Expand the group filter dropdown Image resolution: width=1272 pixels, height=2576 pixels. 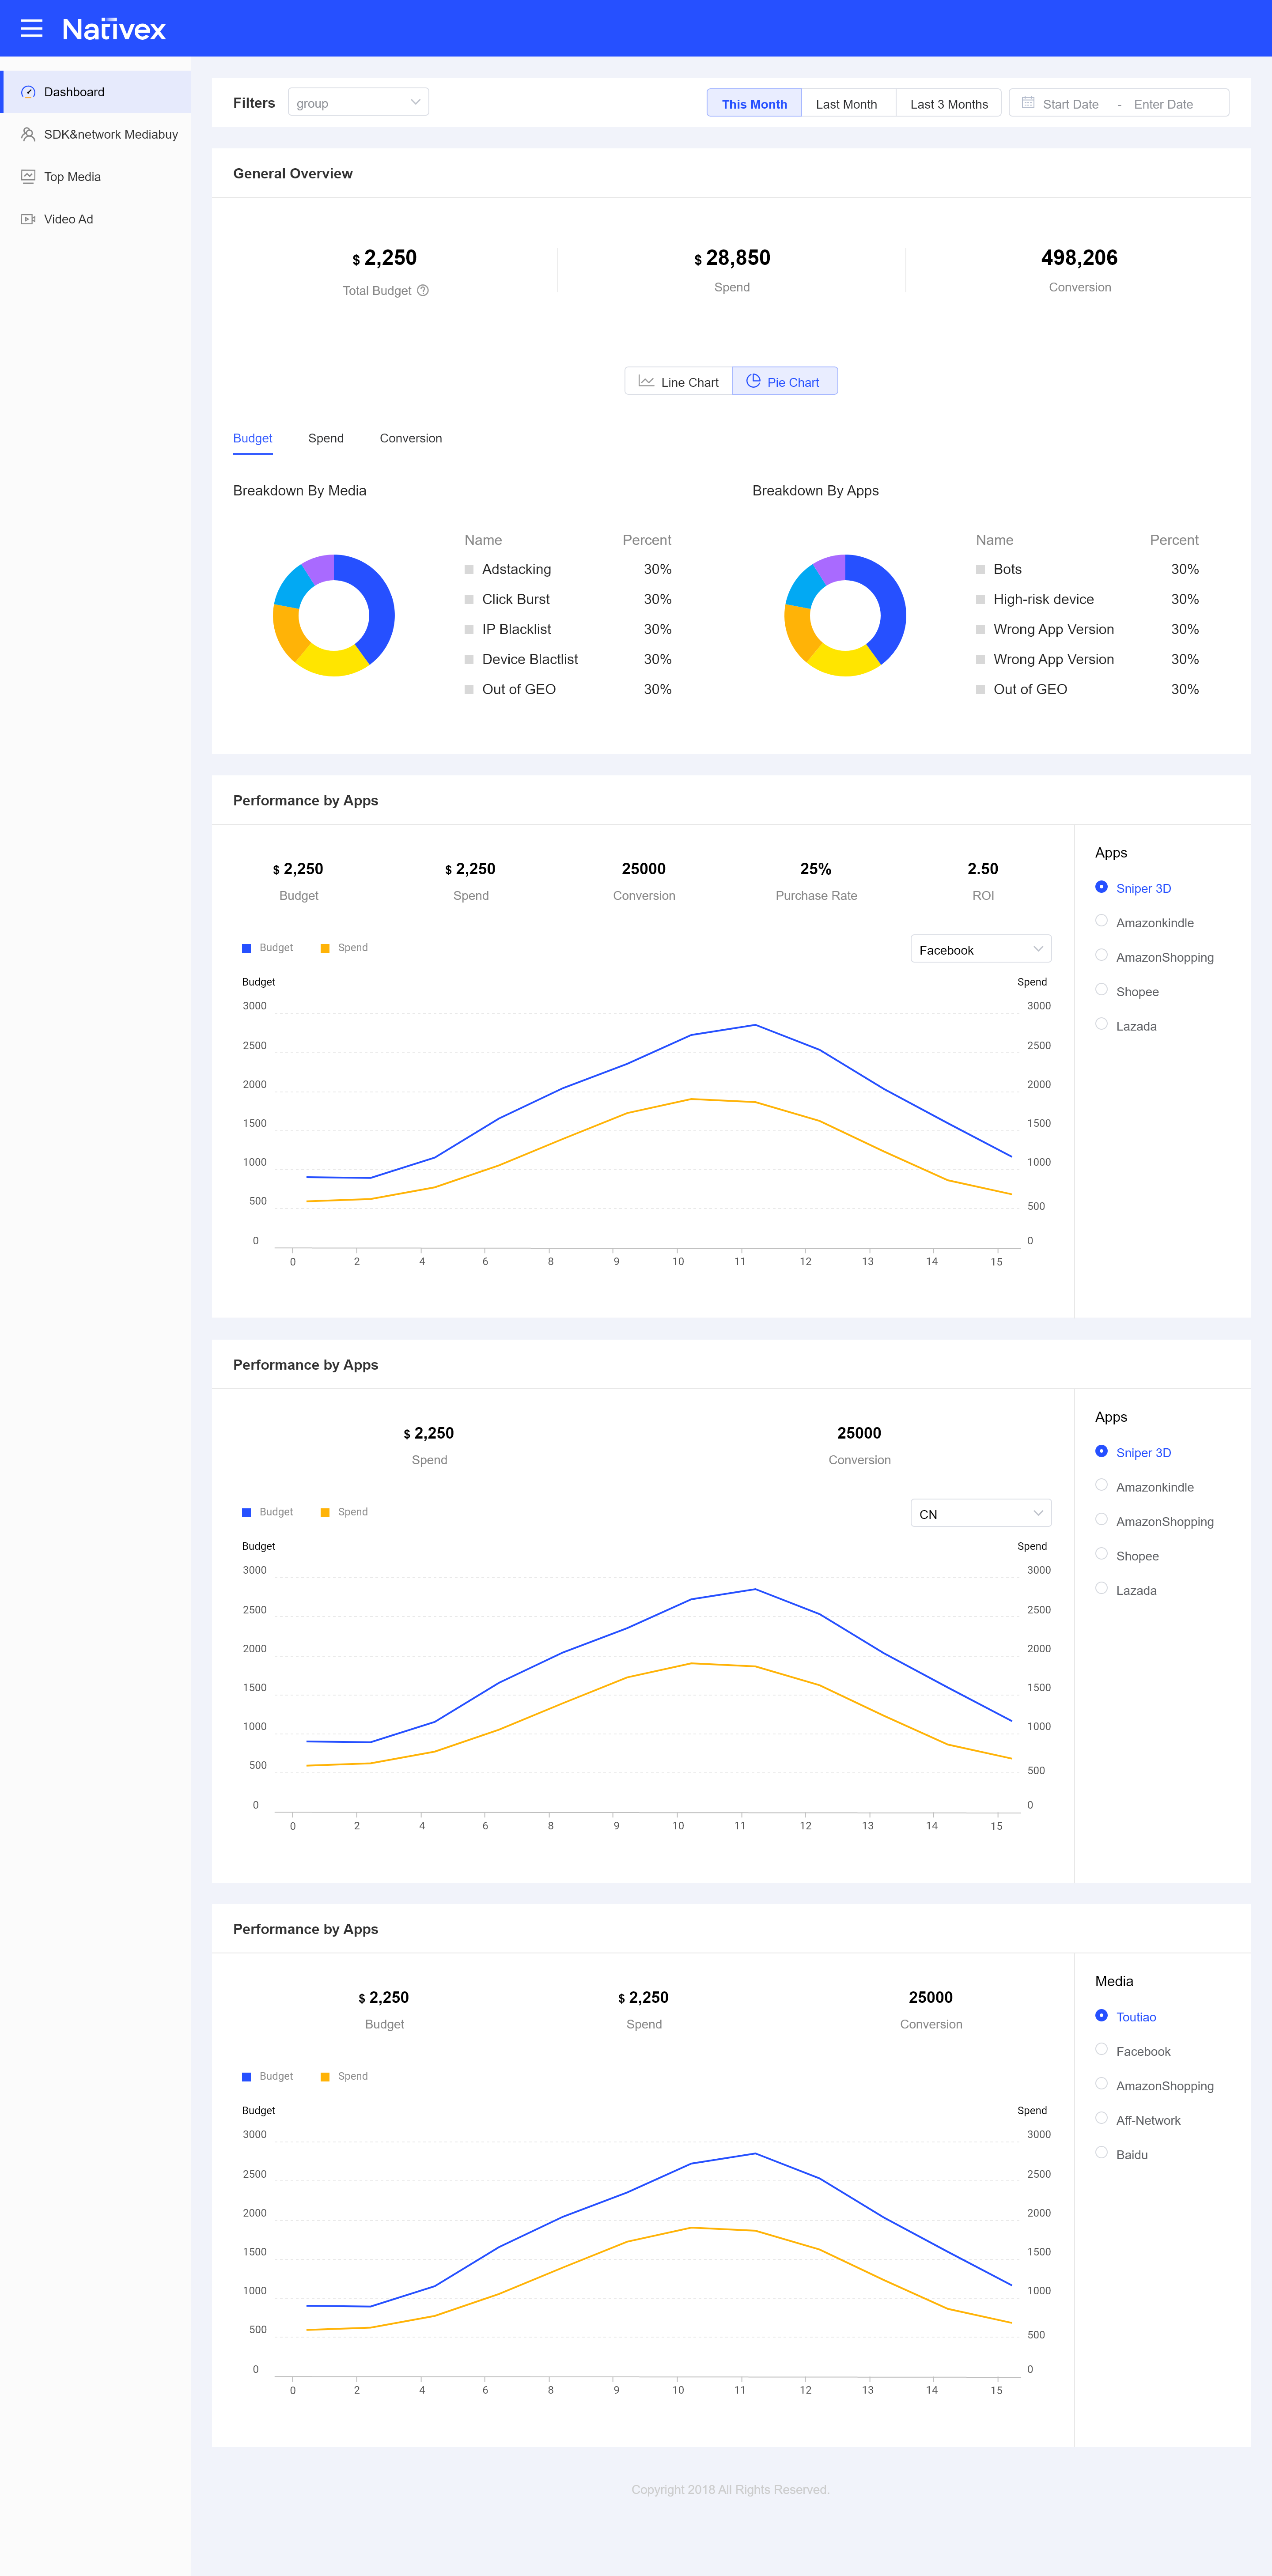coord(358,102)
